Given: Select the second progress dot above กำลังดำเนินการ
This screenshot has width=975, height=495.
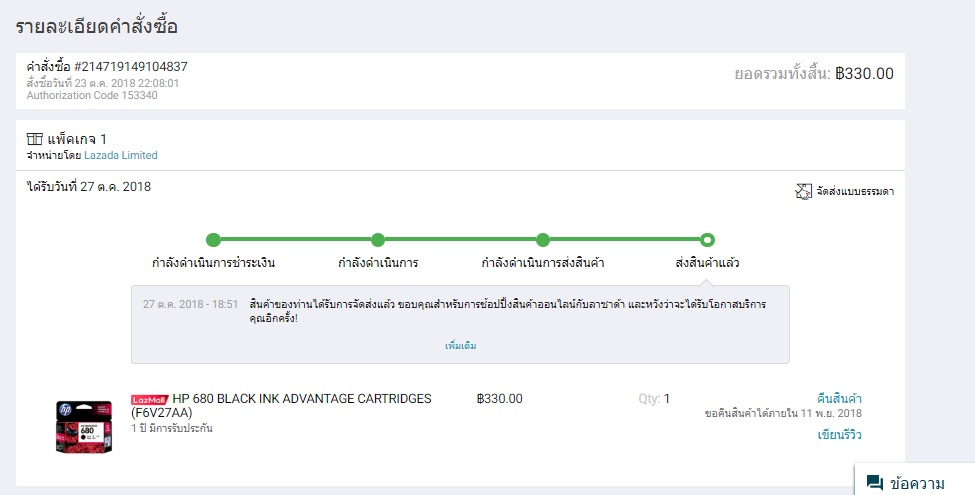Looking at the screenshot, I should (x=378, y=240).
